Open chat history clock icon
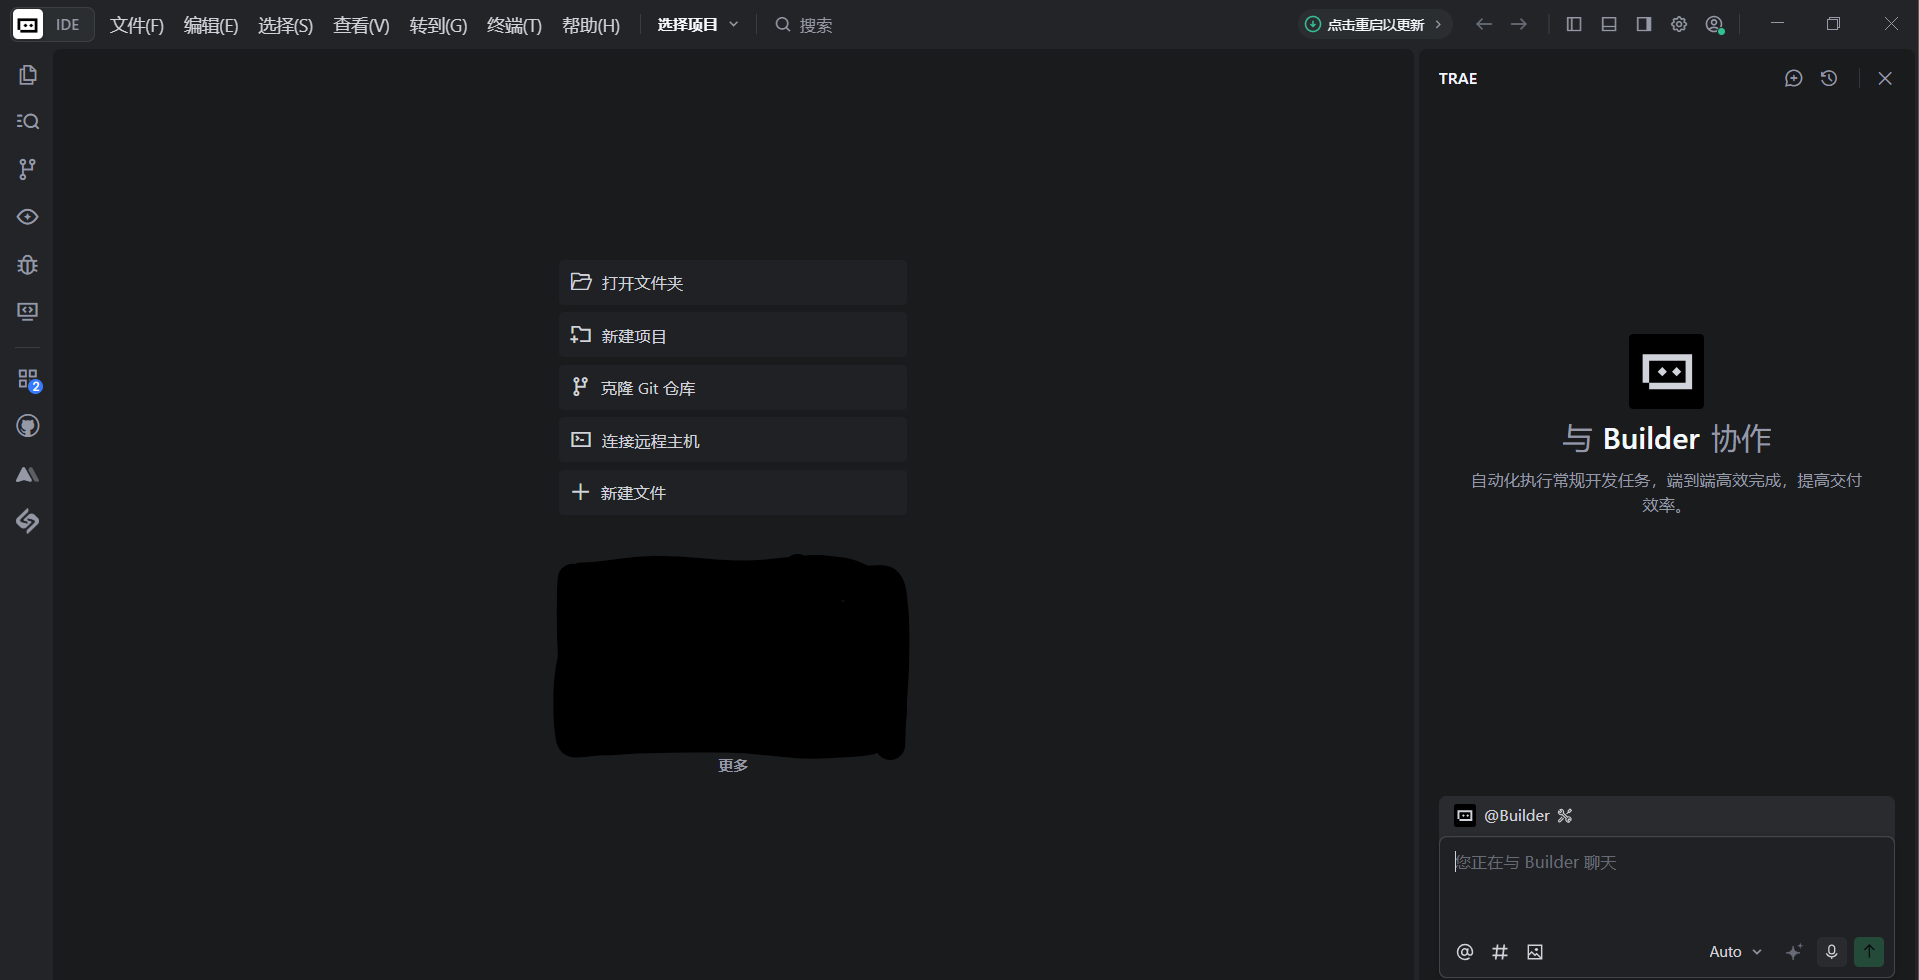The height and width of the screenshot is (980, 1919). point(1829,78)
